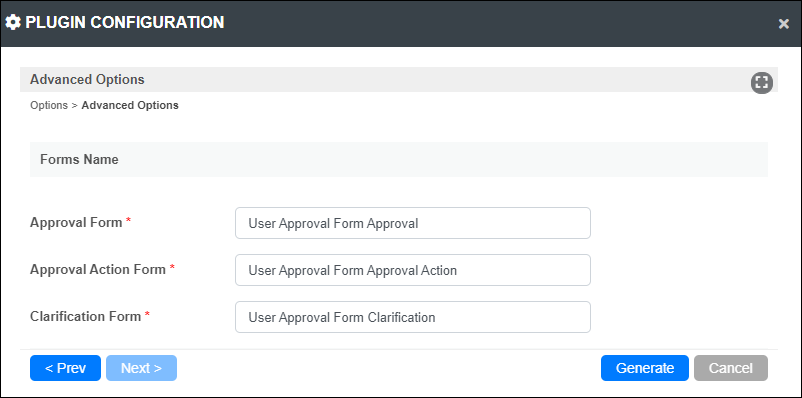Go to previous step with Prev
The height and width of the screenshot is (398, 802).
pyautogui.click(x=65, y=368)
